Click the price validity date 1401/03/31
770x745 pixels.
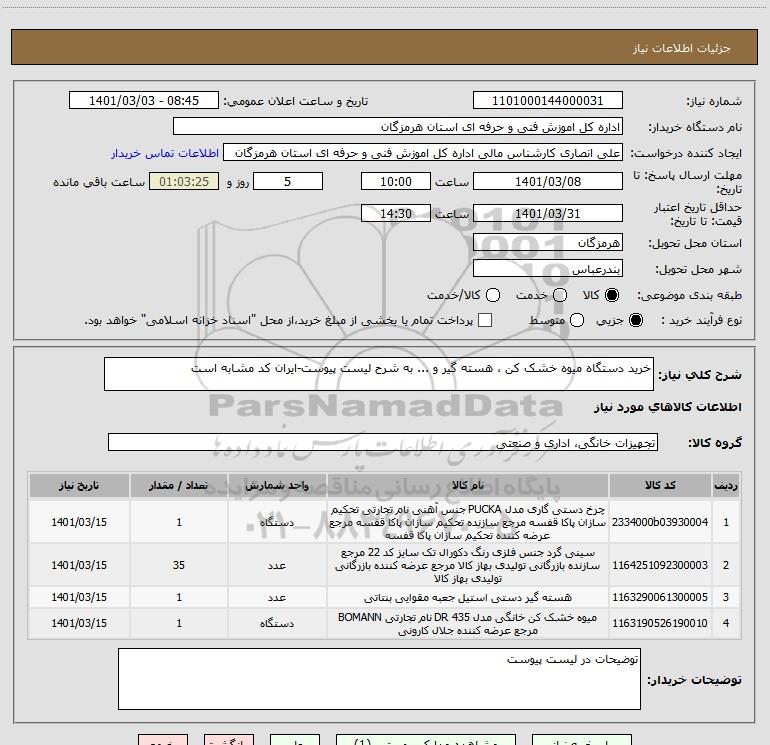click(x=548, y=214)
